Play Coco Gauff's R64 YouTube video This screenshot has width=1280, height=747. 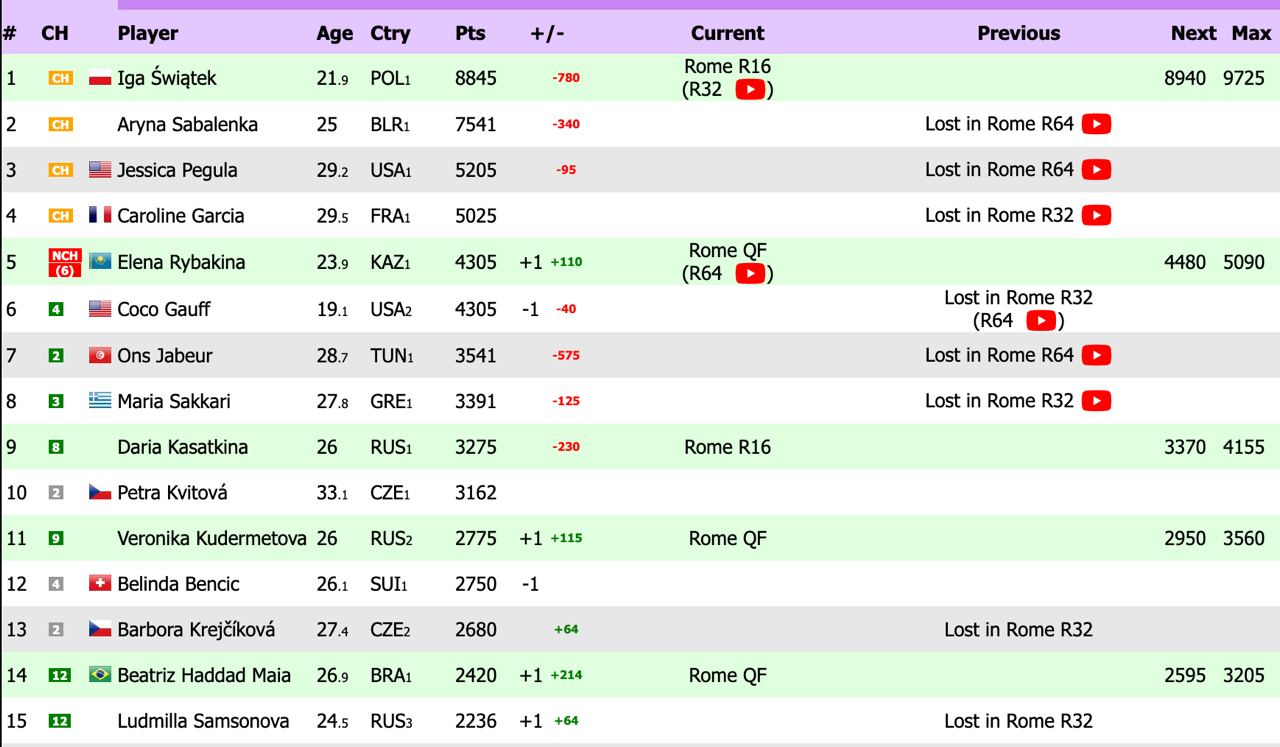click(1041, 320)
